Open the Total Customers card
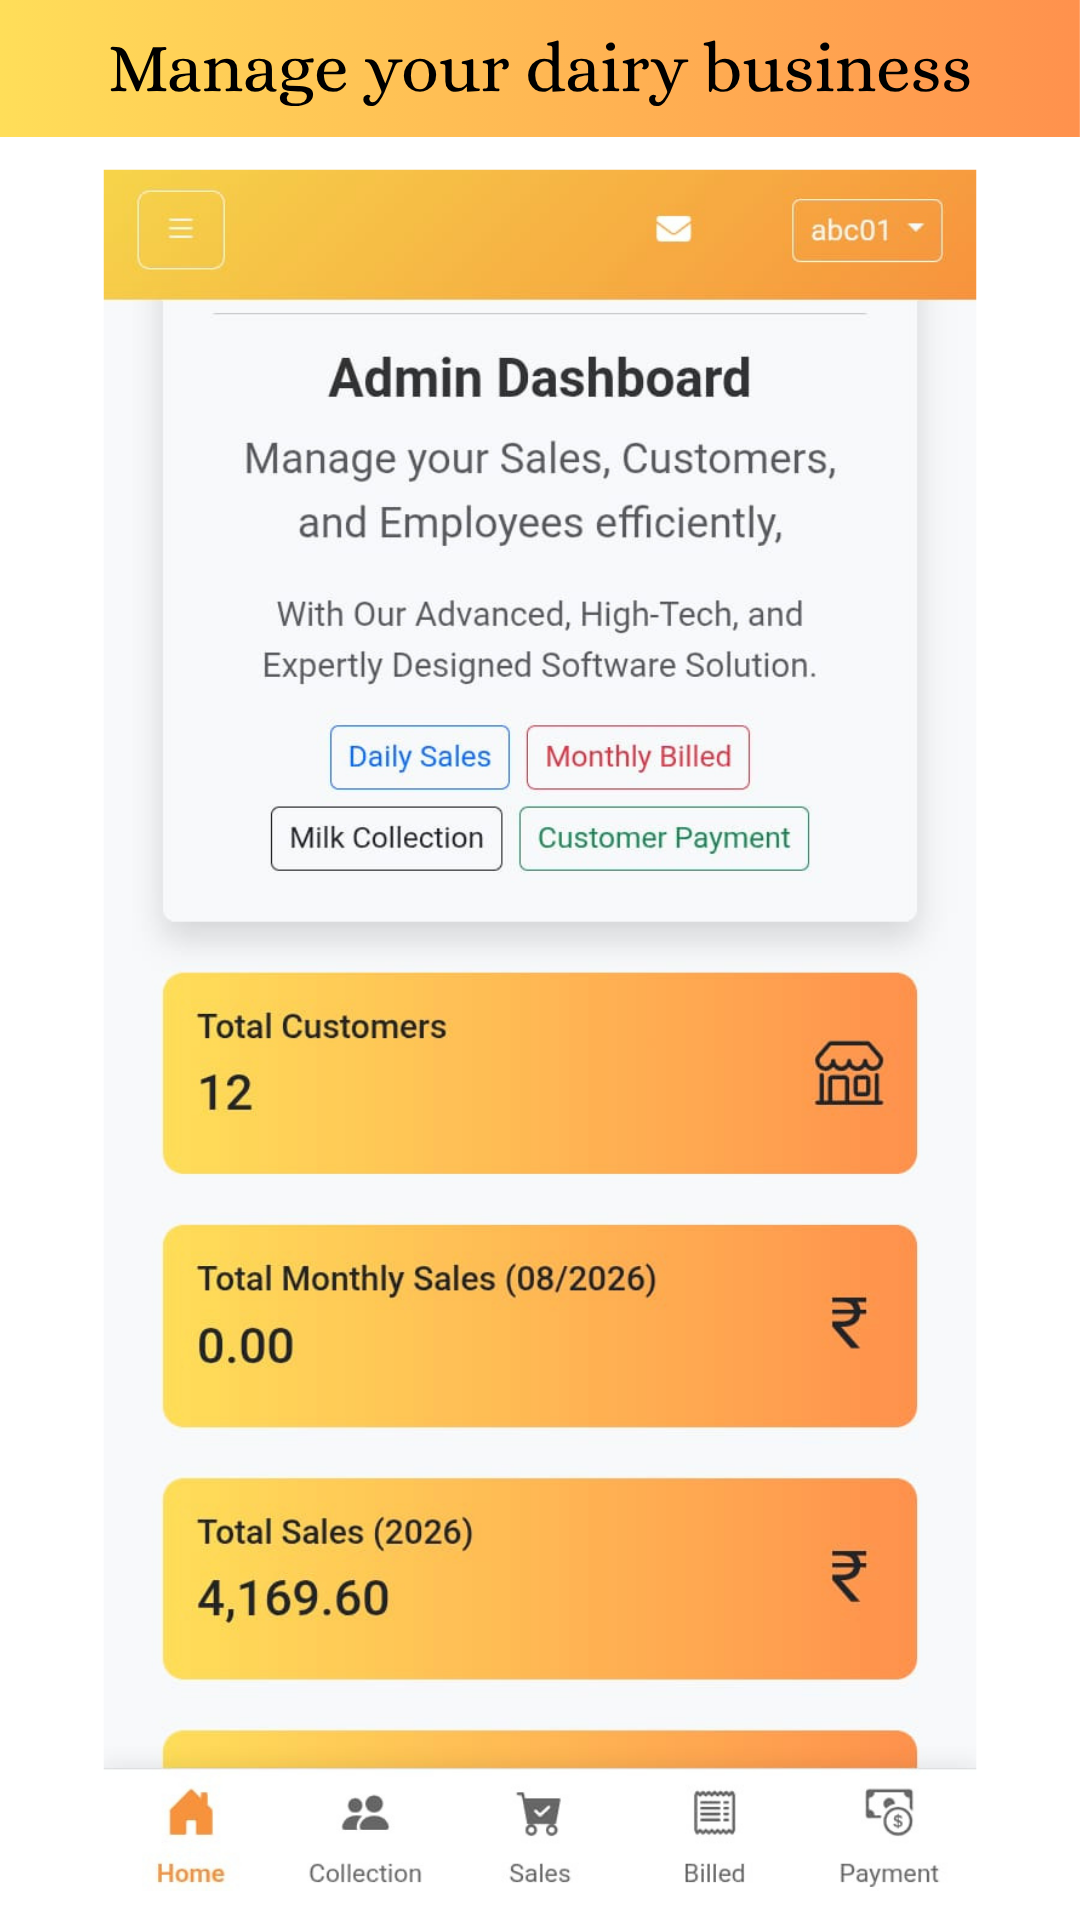Image resolution: width=1080 pixels, height=1920 pixels. (540, 1073)
